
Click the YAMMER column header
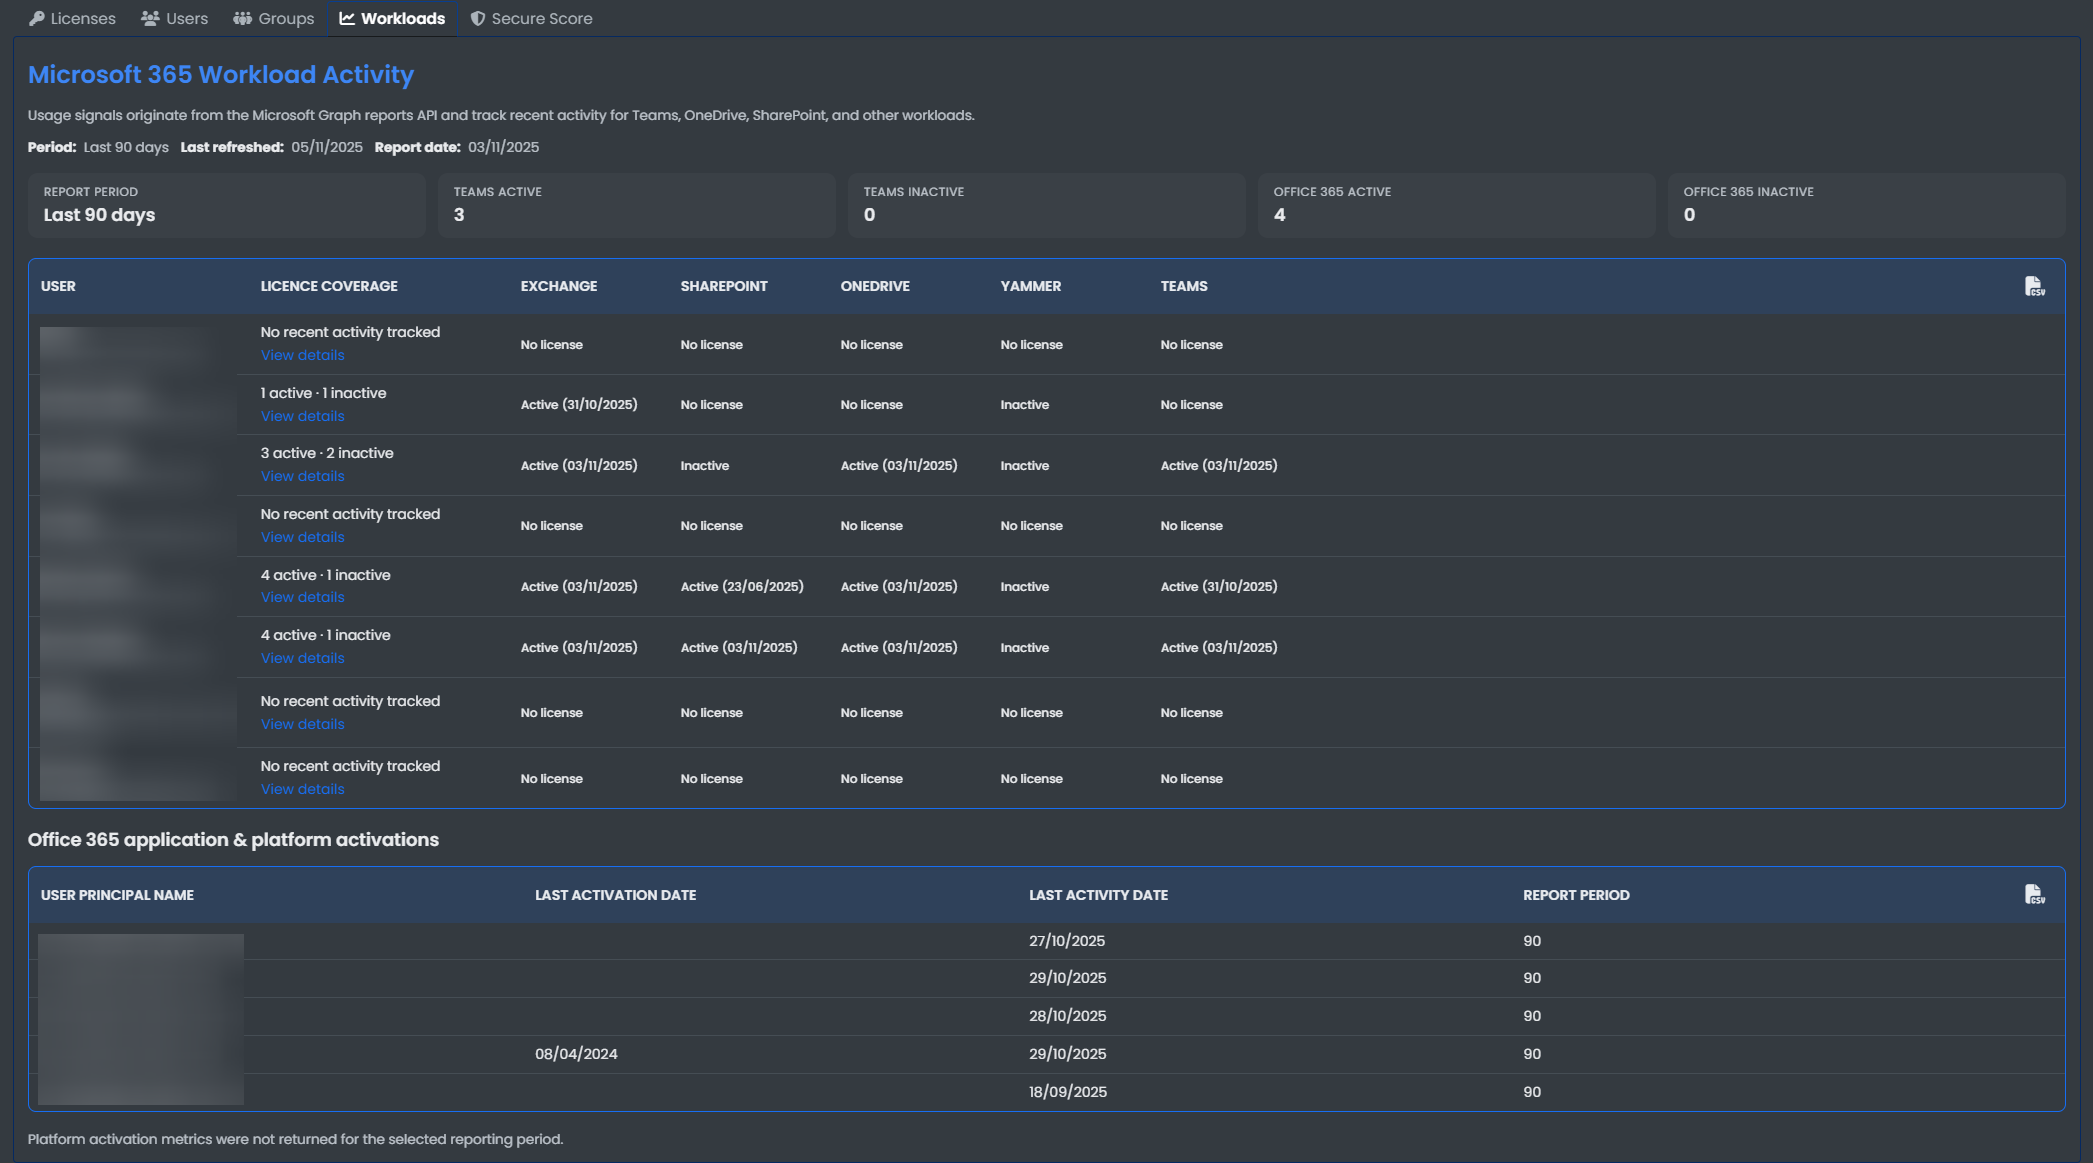tap(1031, 287)
